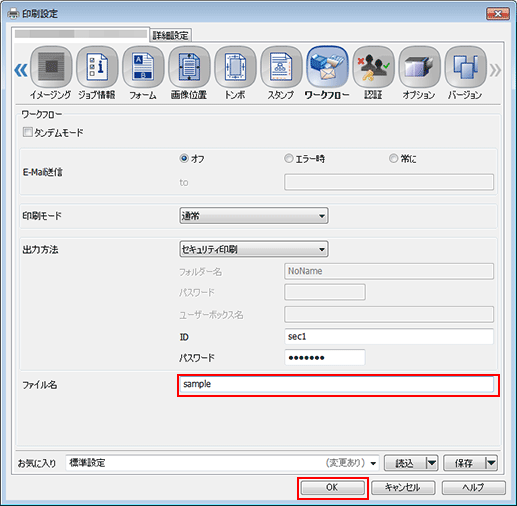Click the enabled パスワード field with dots
This screenshot has width=517, height=506.
[325, 357]
